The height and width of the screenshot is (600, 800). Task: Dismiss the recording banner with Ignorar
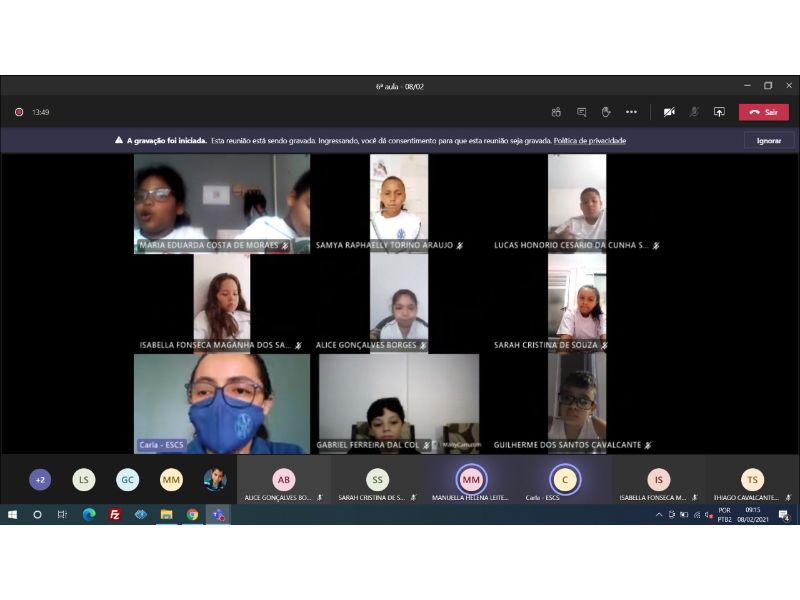pos(769,141)
